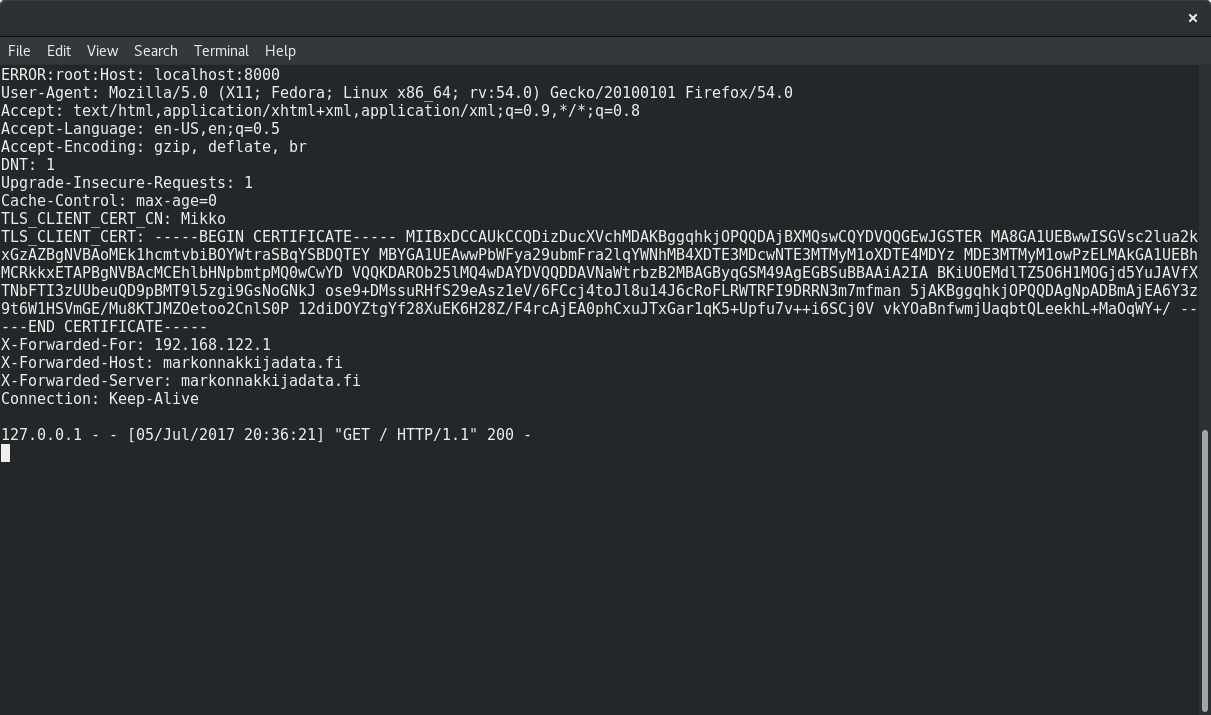Click the scrollbar track above the thumb
This screenshot has width=1211, height=715.
[1204, 250]
